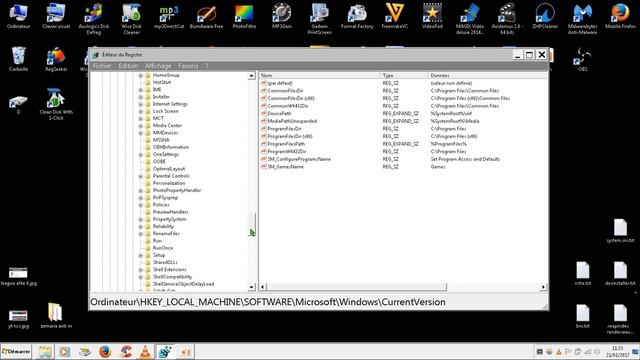Screen dimensions: 640x360
Task: Switch to the registry editor taskbar icon
Action: point(165,351)
